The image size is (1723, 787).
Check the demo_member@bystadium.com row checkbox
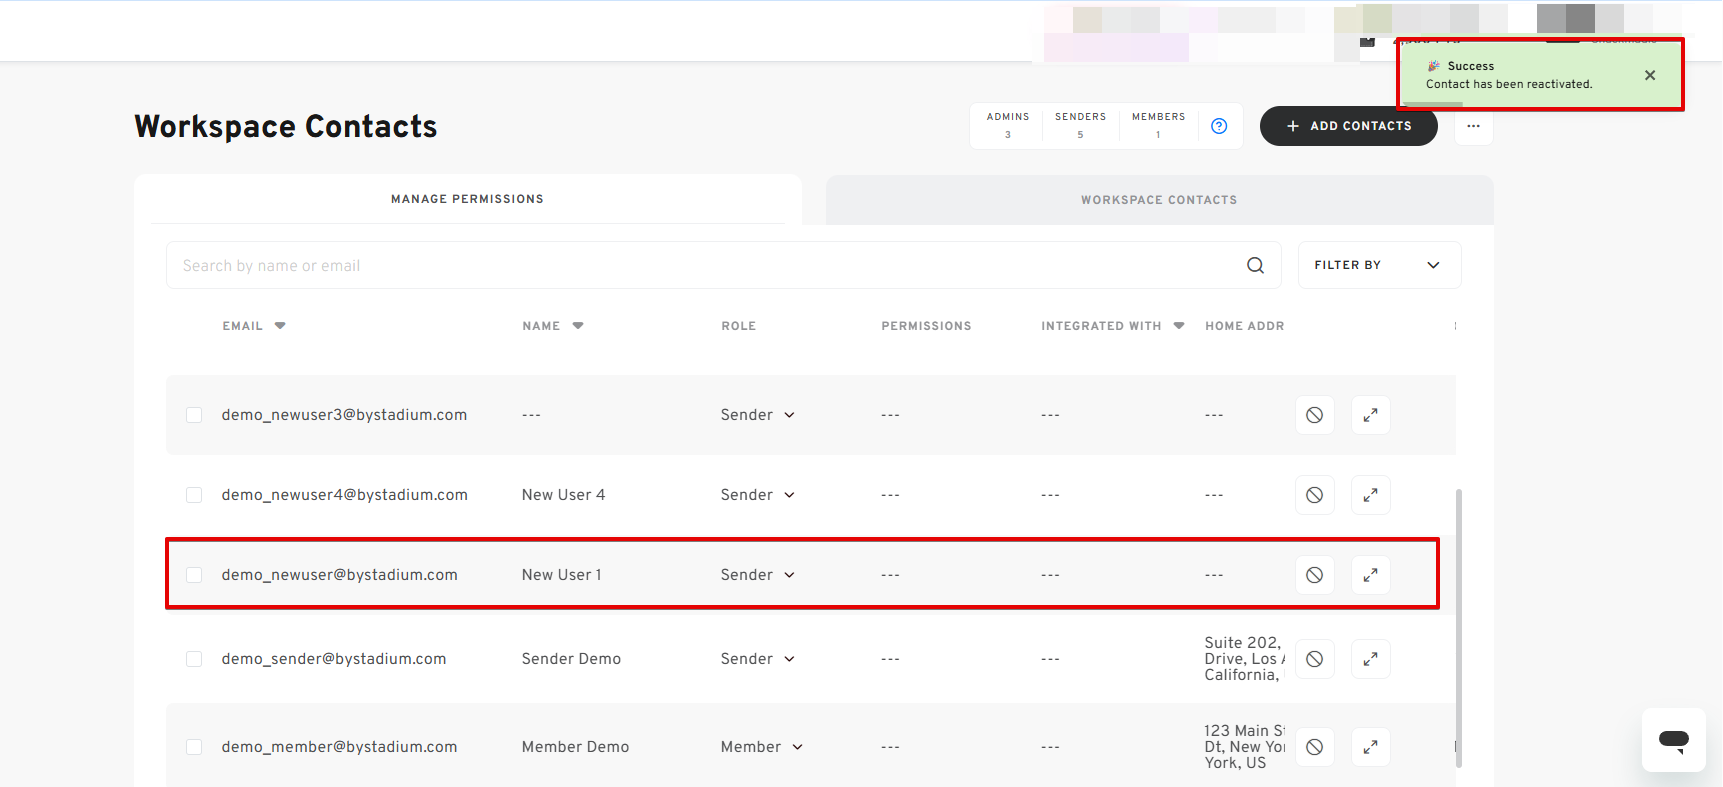[x=194, y=747]
